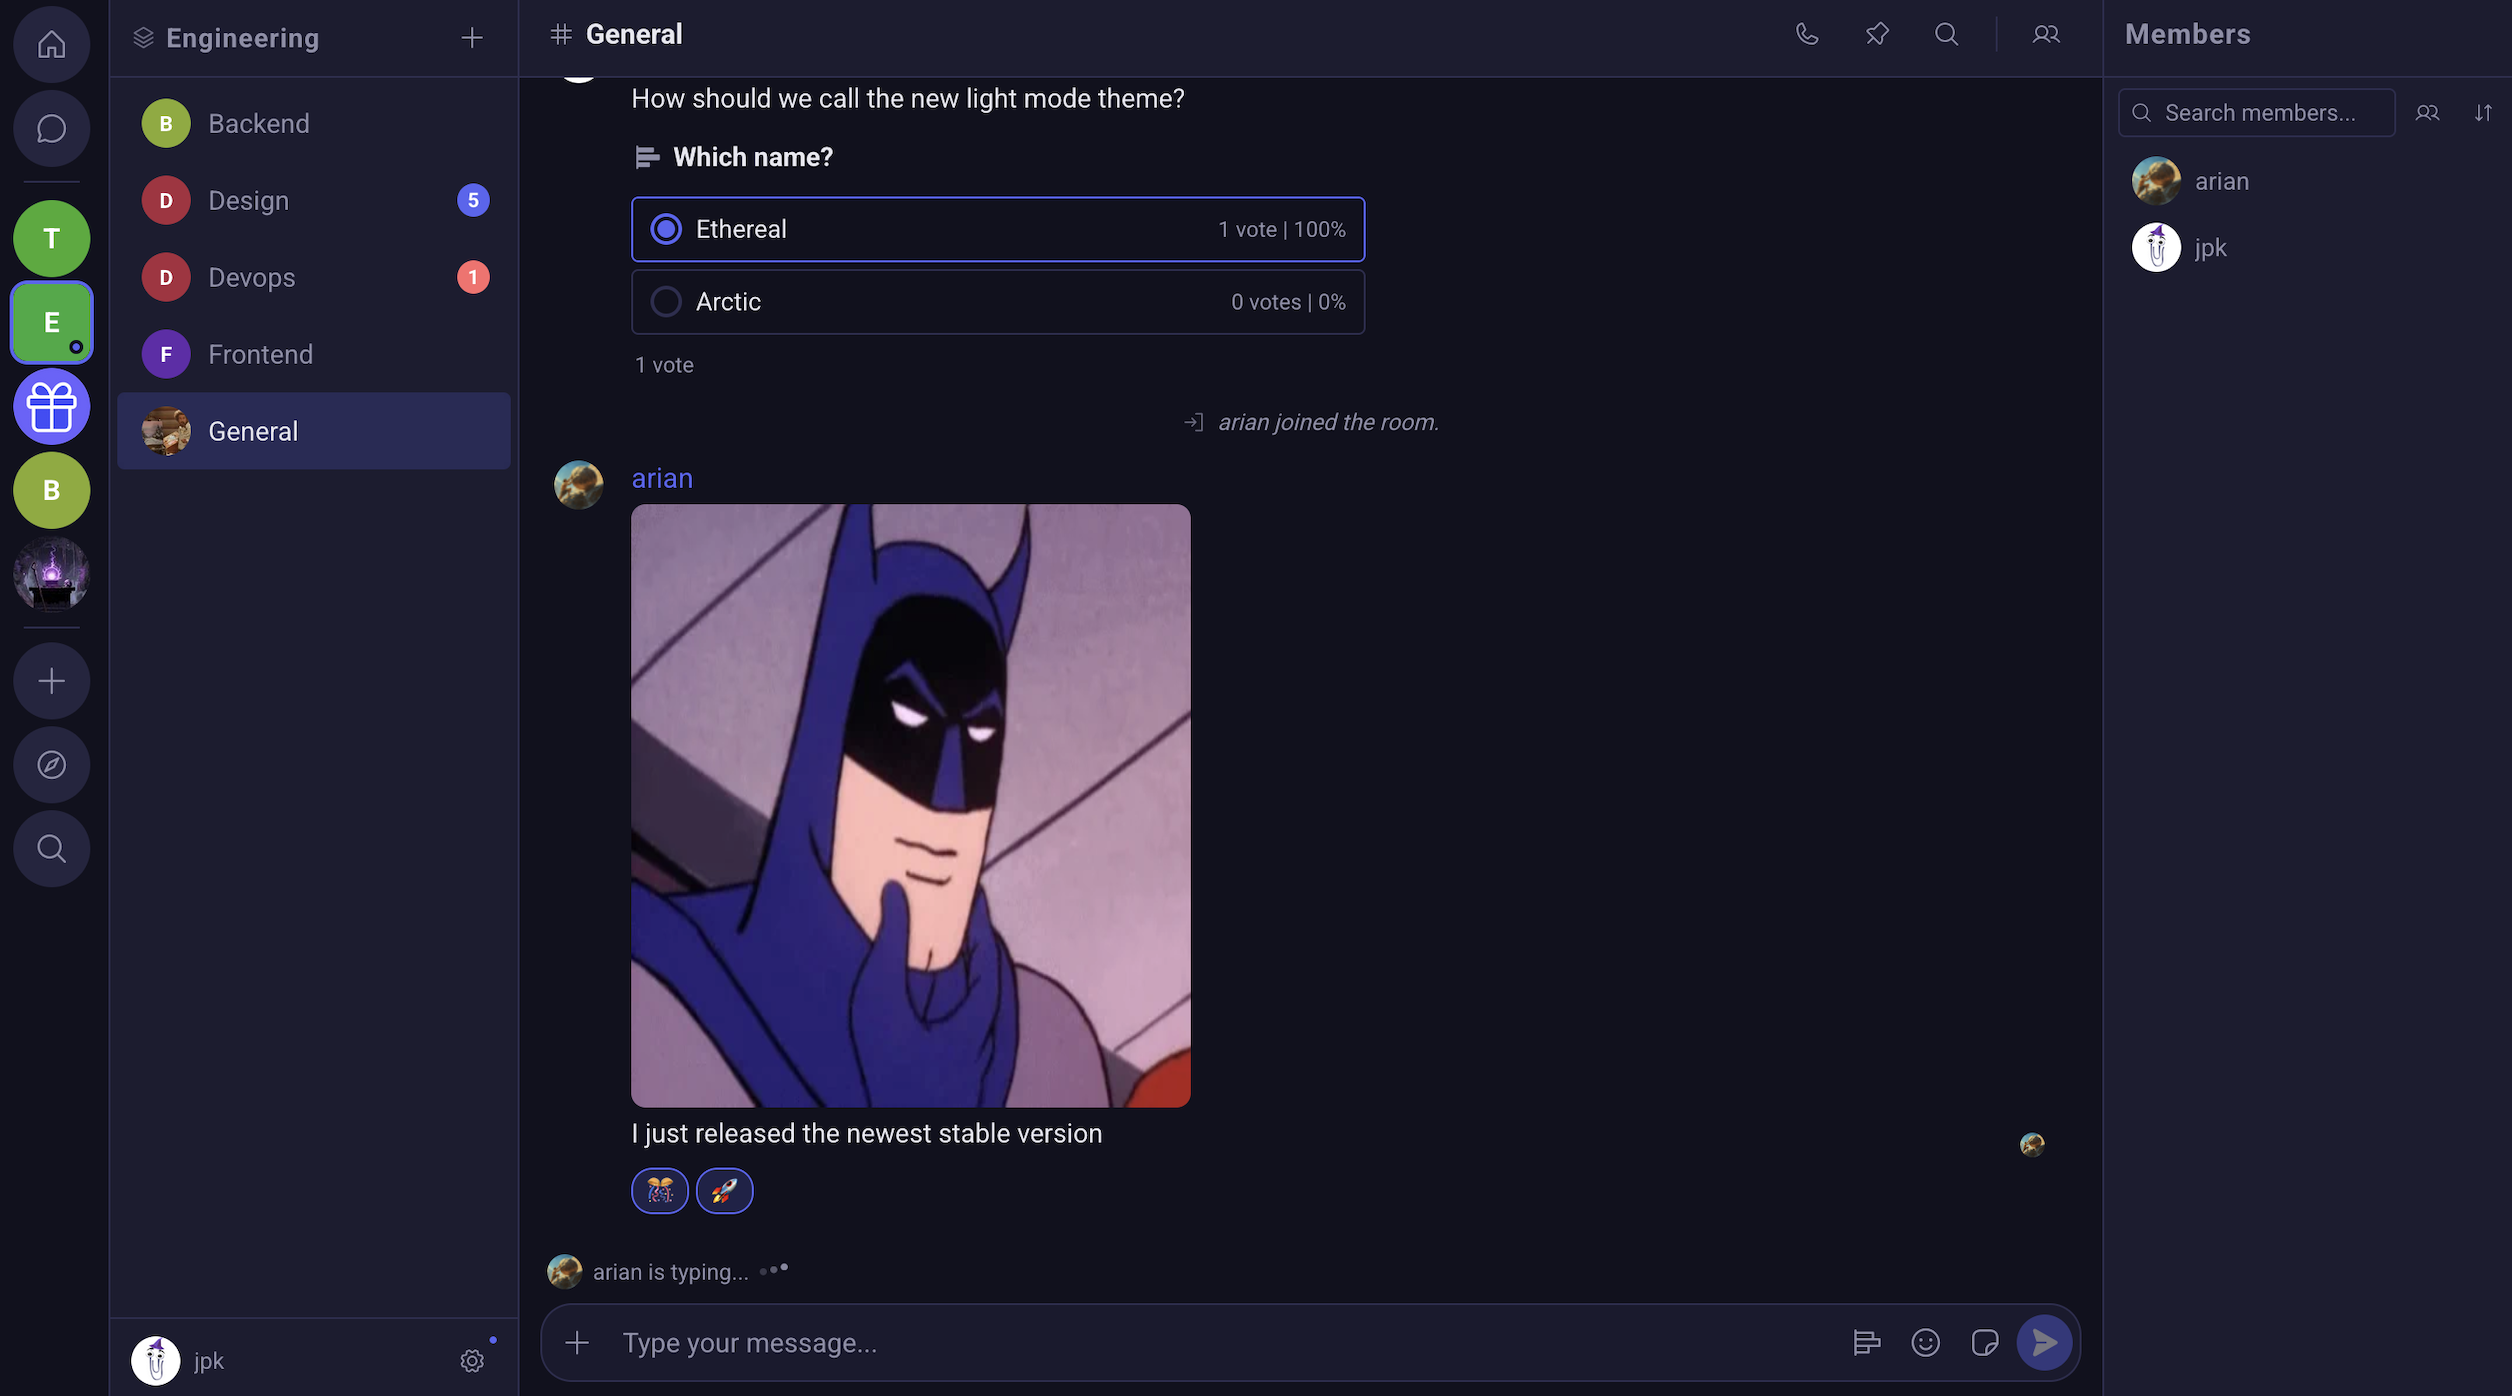The image size is (2512, 1396).
Task: Open arian's profile from message name
Action: (x=662, y=478)
